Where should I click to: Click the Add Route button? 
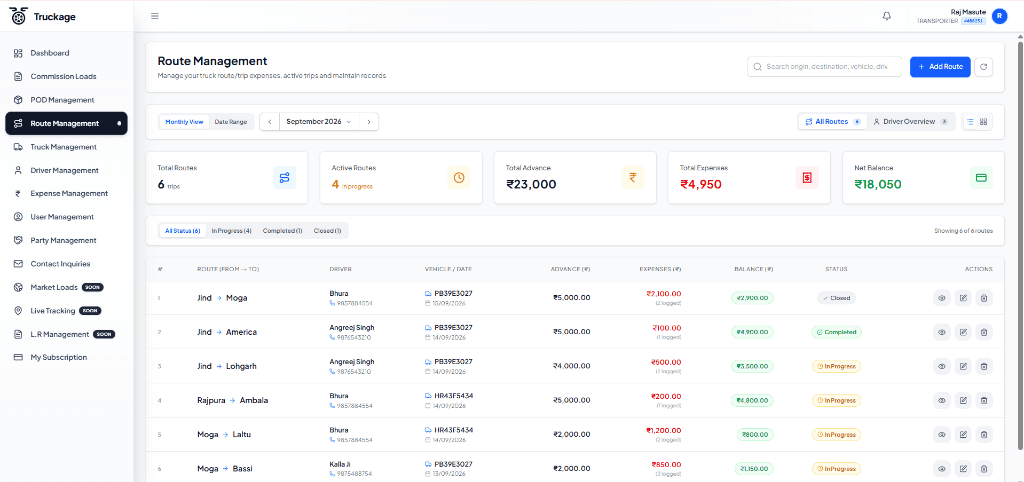940,67
